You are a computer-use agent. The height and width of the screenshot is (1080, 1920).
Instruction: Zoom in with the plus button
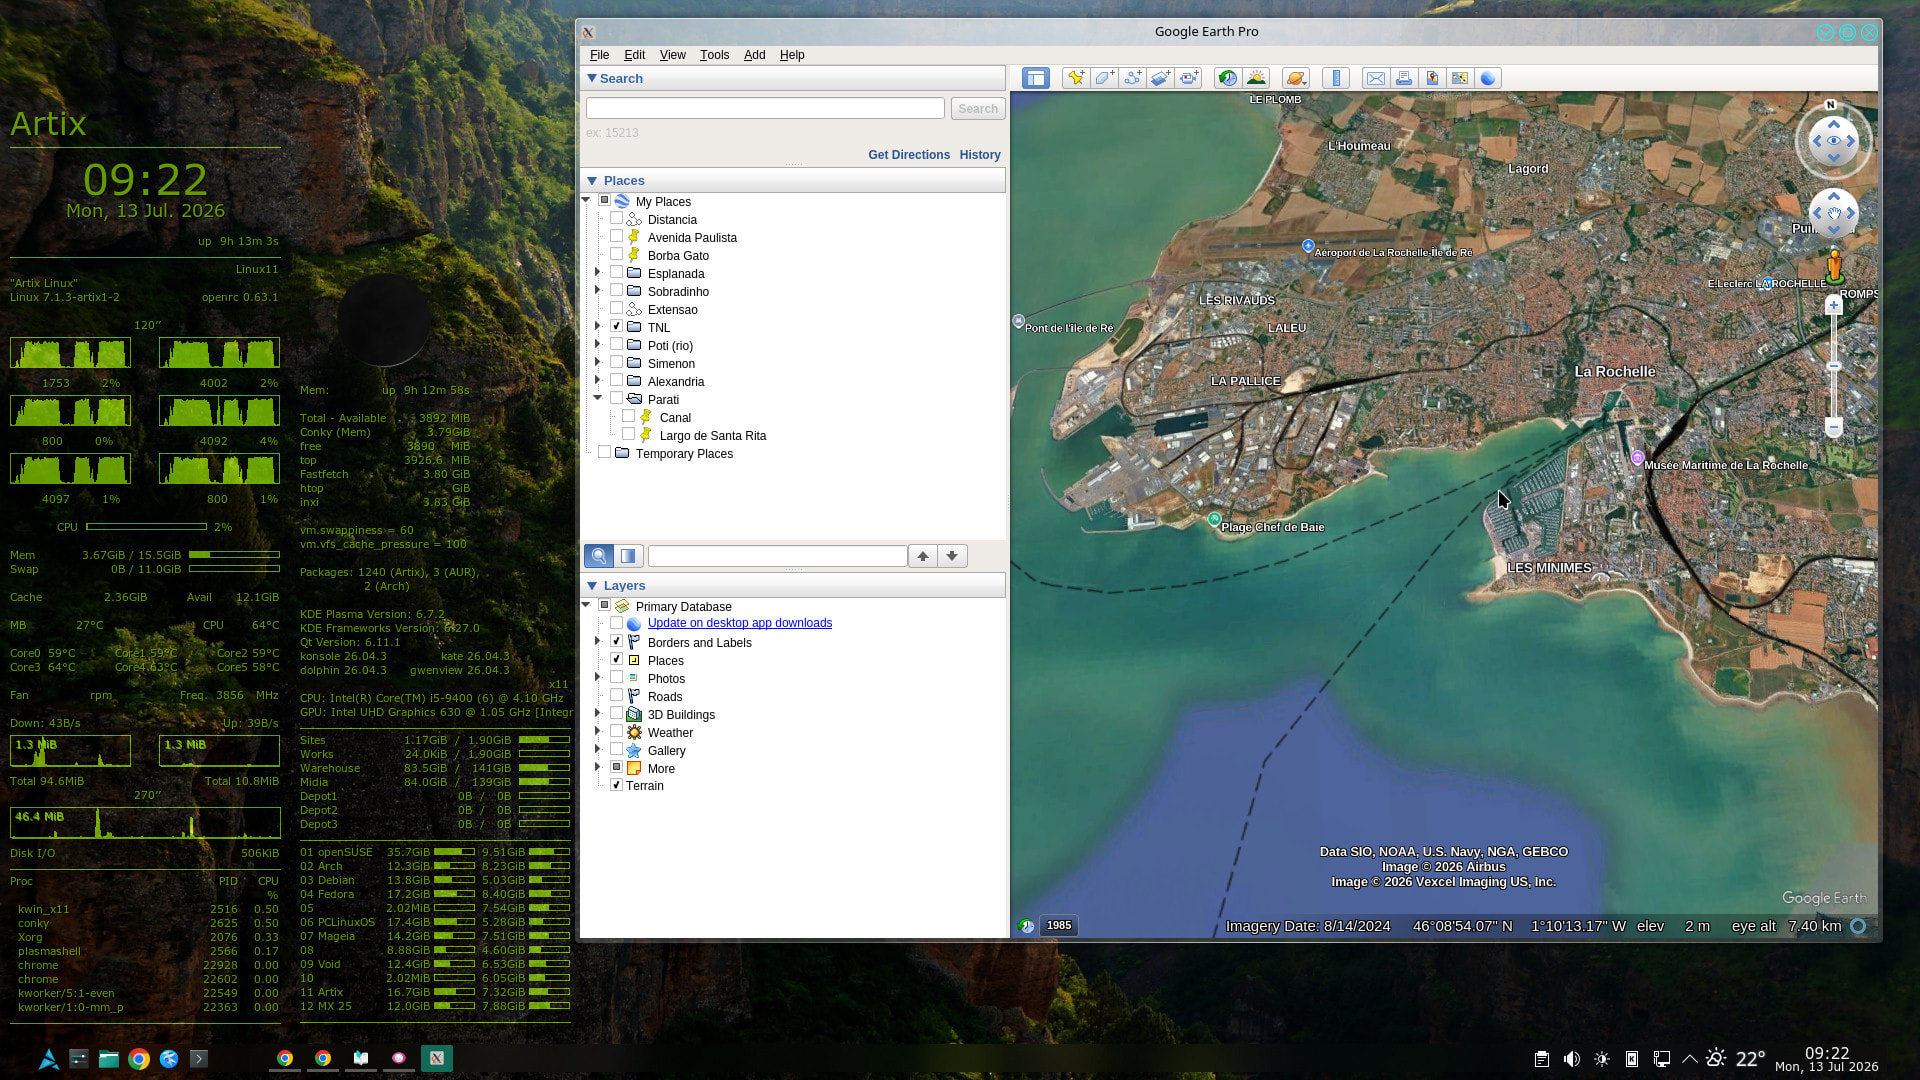(1834, 305)
